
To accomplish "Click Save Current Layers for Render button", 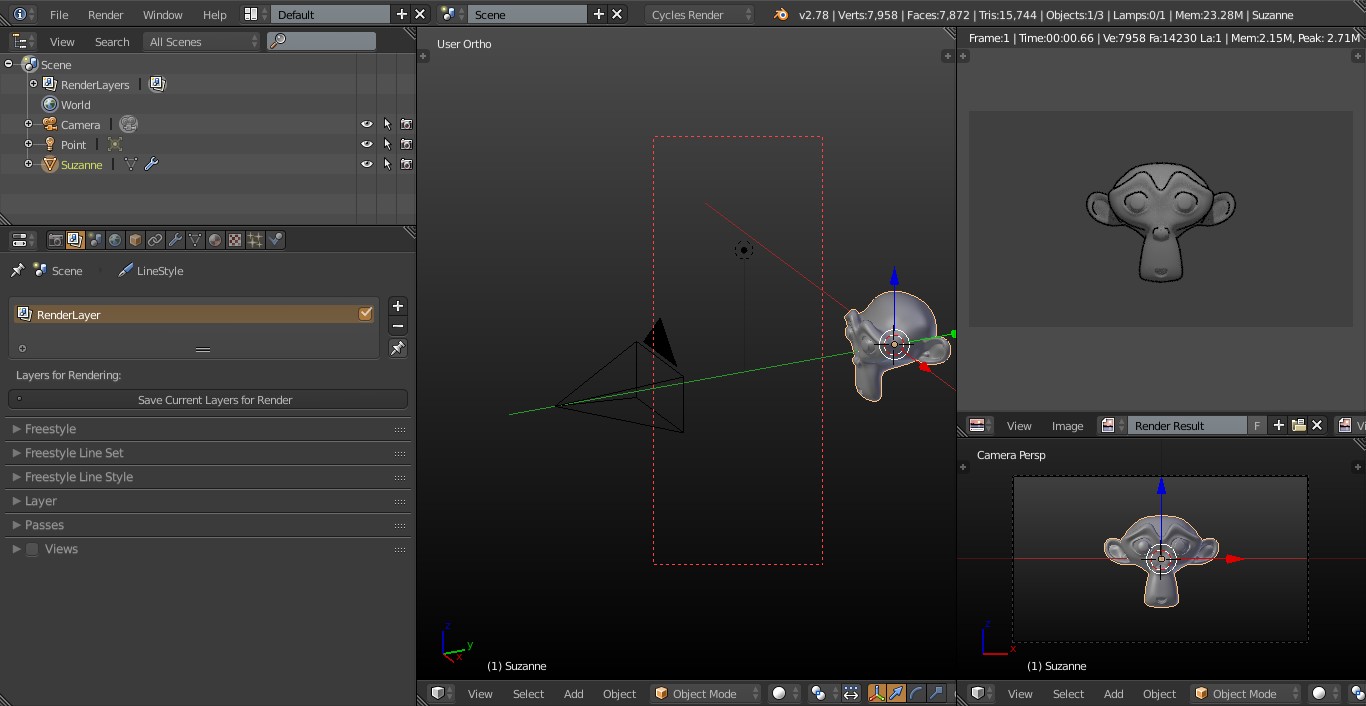I will pos(208,399).
